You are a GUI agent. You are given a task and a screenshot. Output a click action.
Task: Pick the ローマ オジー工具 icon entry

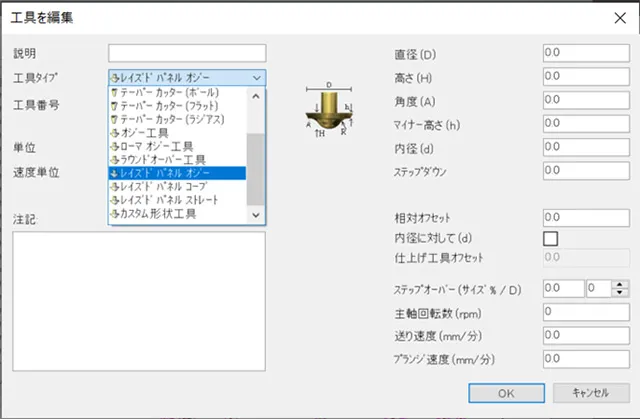[x=115, y=146]
